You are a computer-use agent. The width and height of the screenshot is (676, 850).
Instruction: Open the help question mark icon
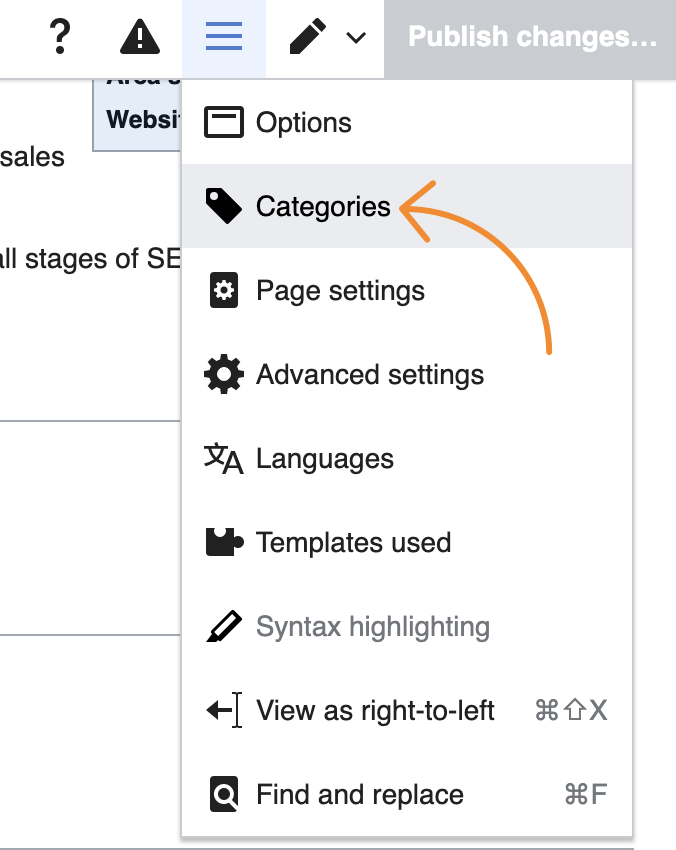coord(61,38)
